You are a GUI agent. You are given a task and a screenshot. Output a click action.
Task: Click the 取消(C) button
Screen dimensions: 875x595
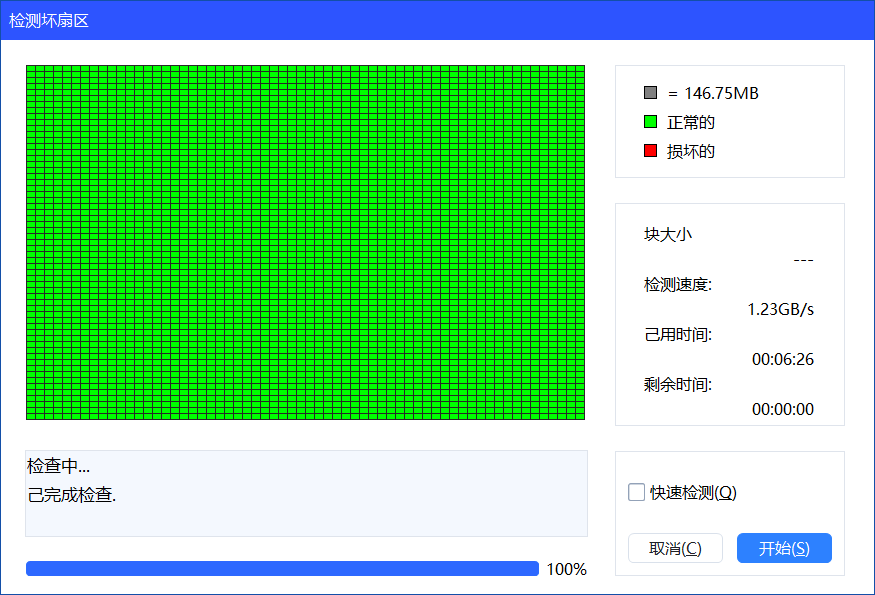(x=675, y=548)
